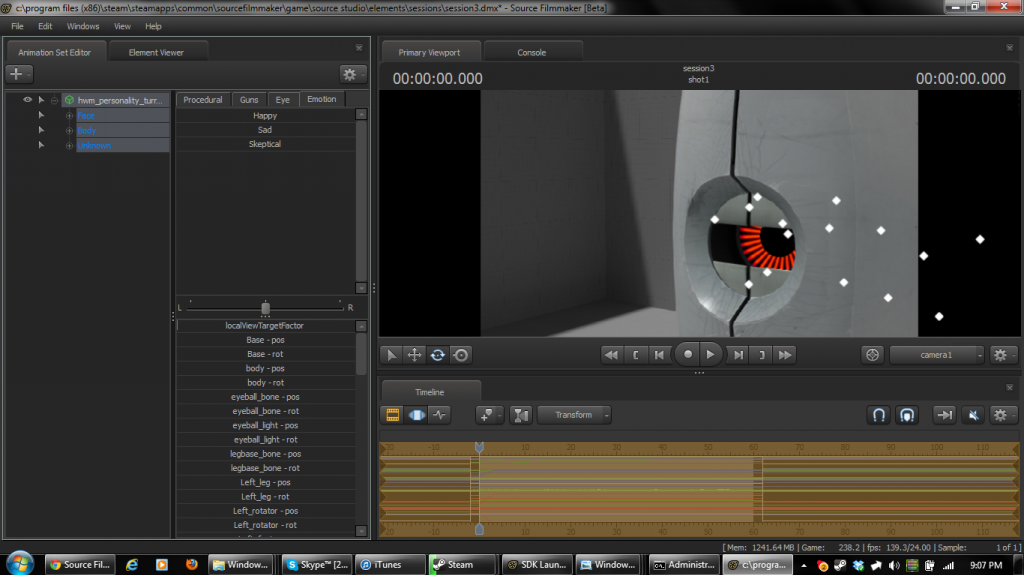
Task: Open the File menu
Action: 18,26
